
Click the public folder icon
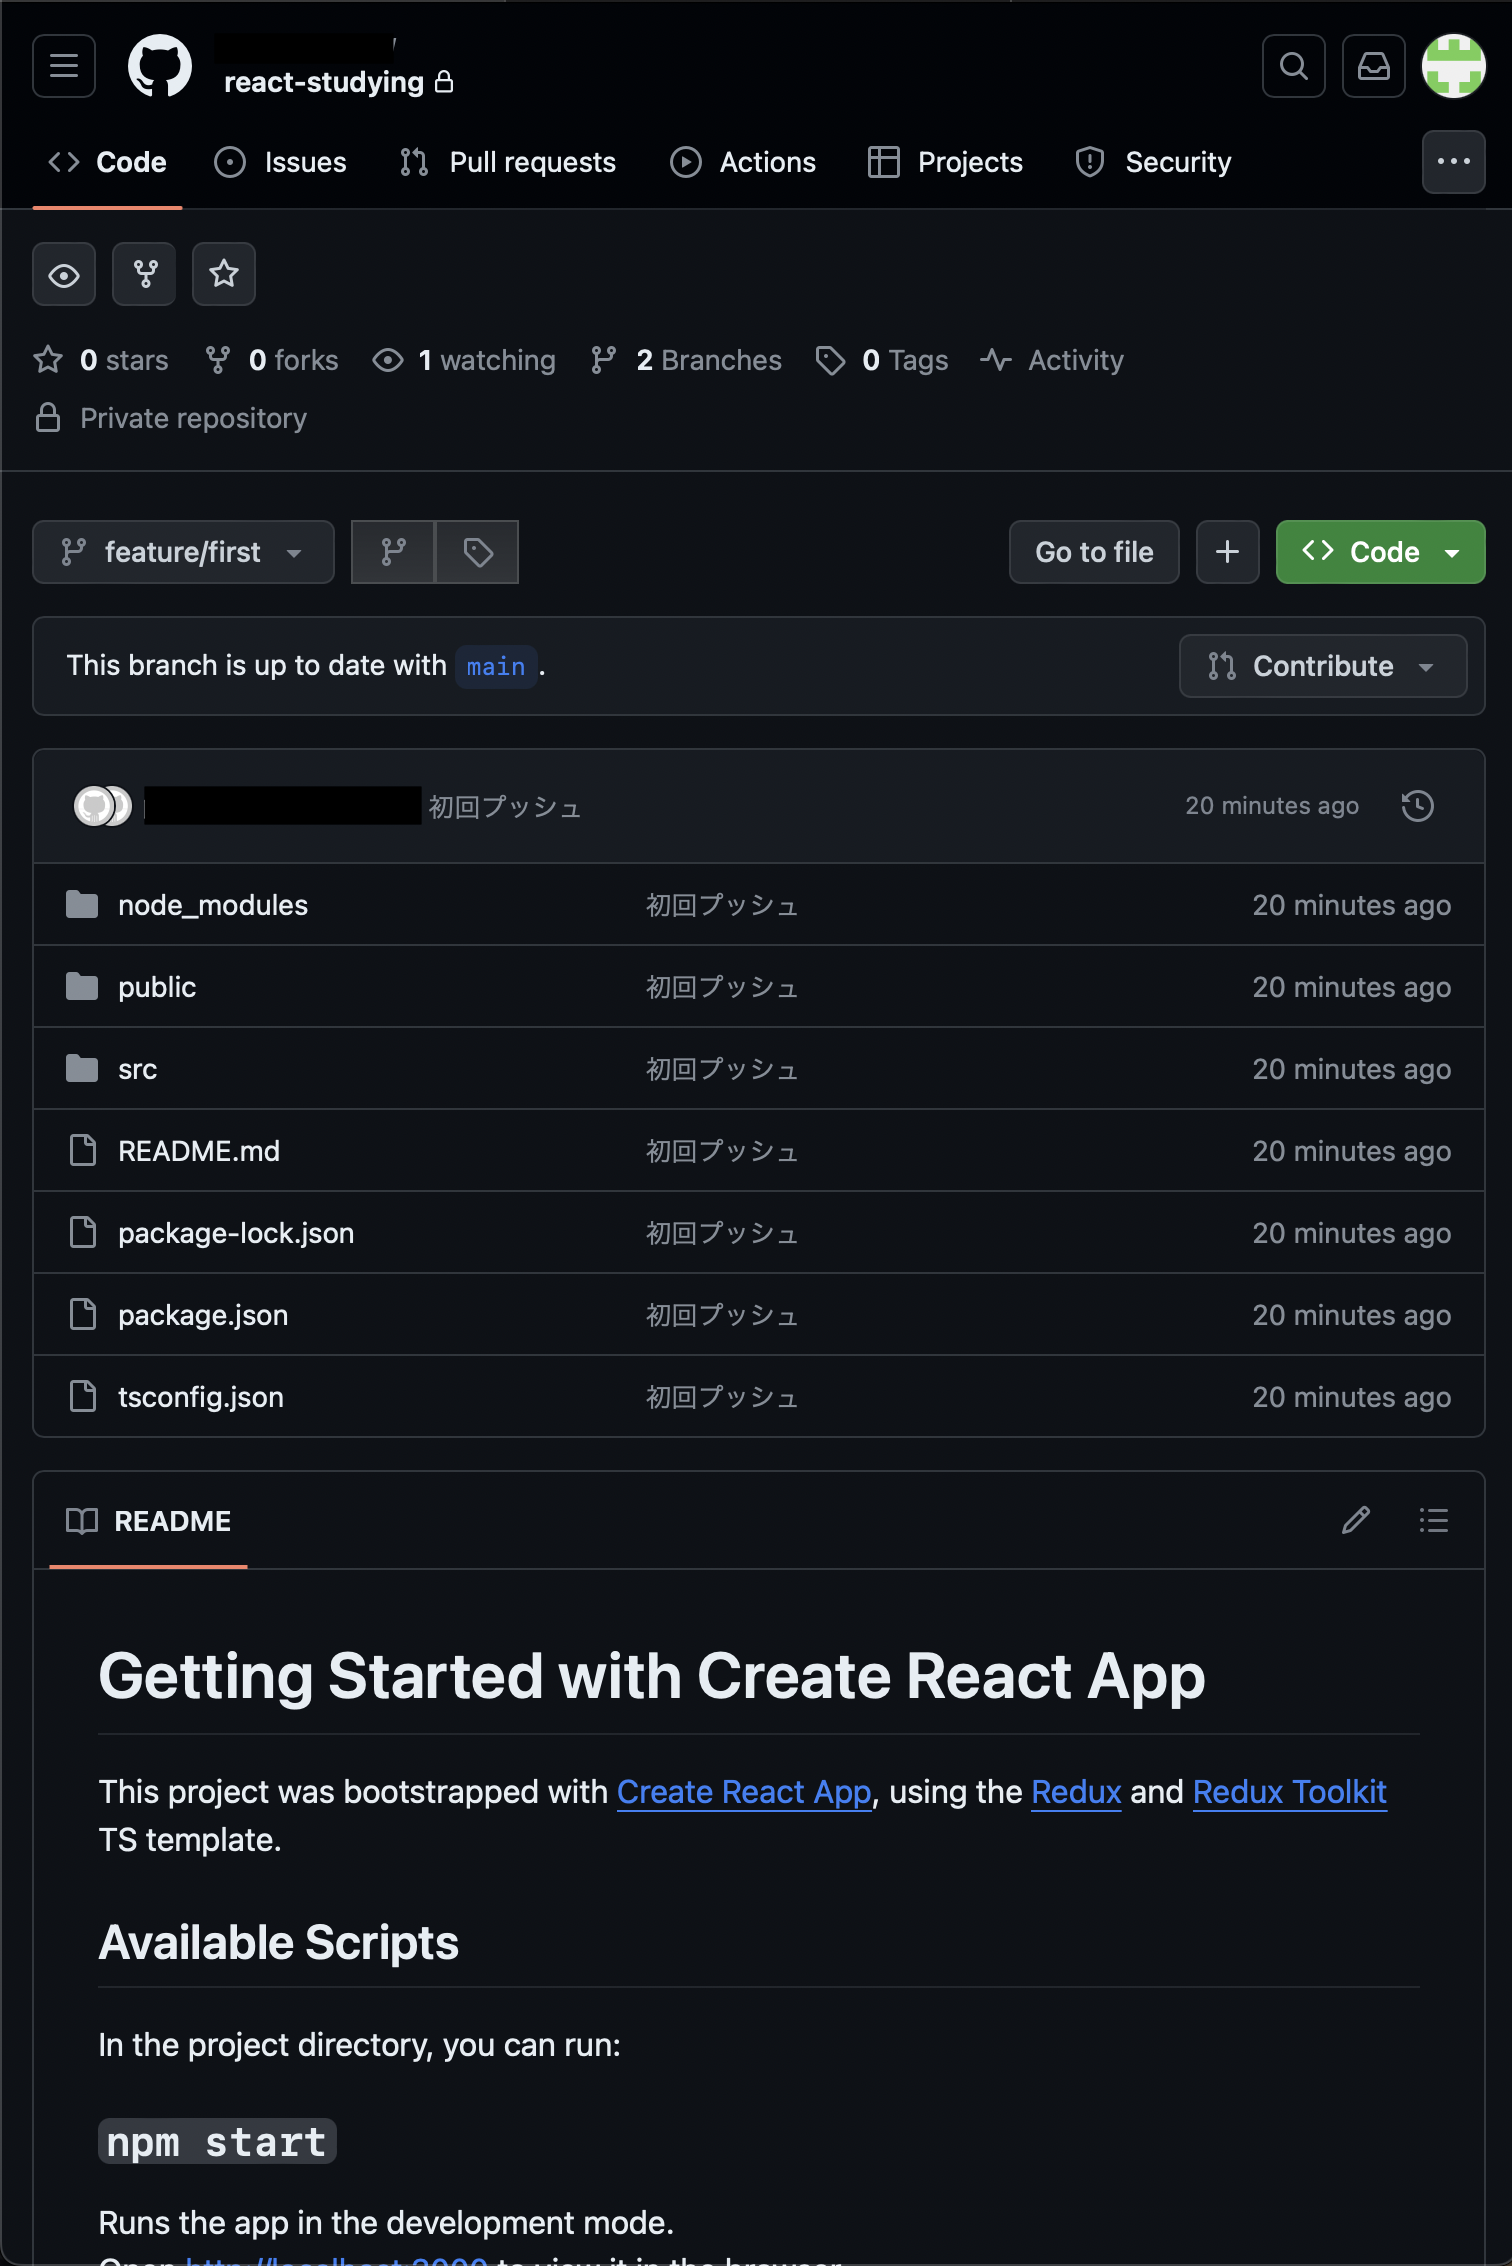[82, 987]
